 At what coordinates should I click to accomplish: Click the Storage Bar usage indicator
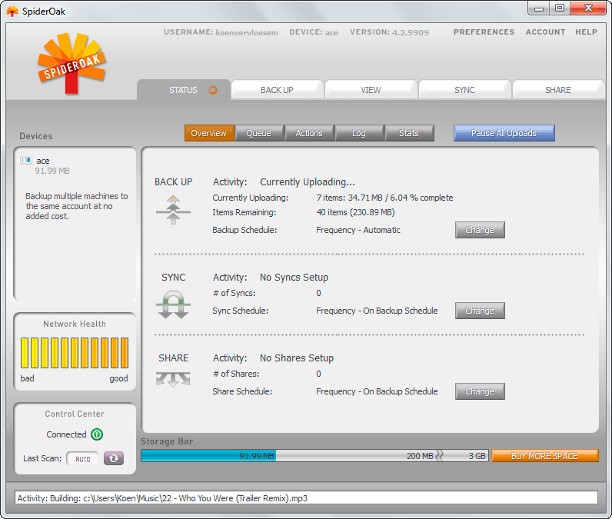pos(314,456)
